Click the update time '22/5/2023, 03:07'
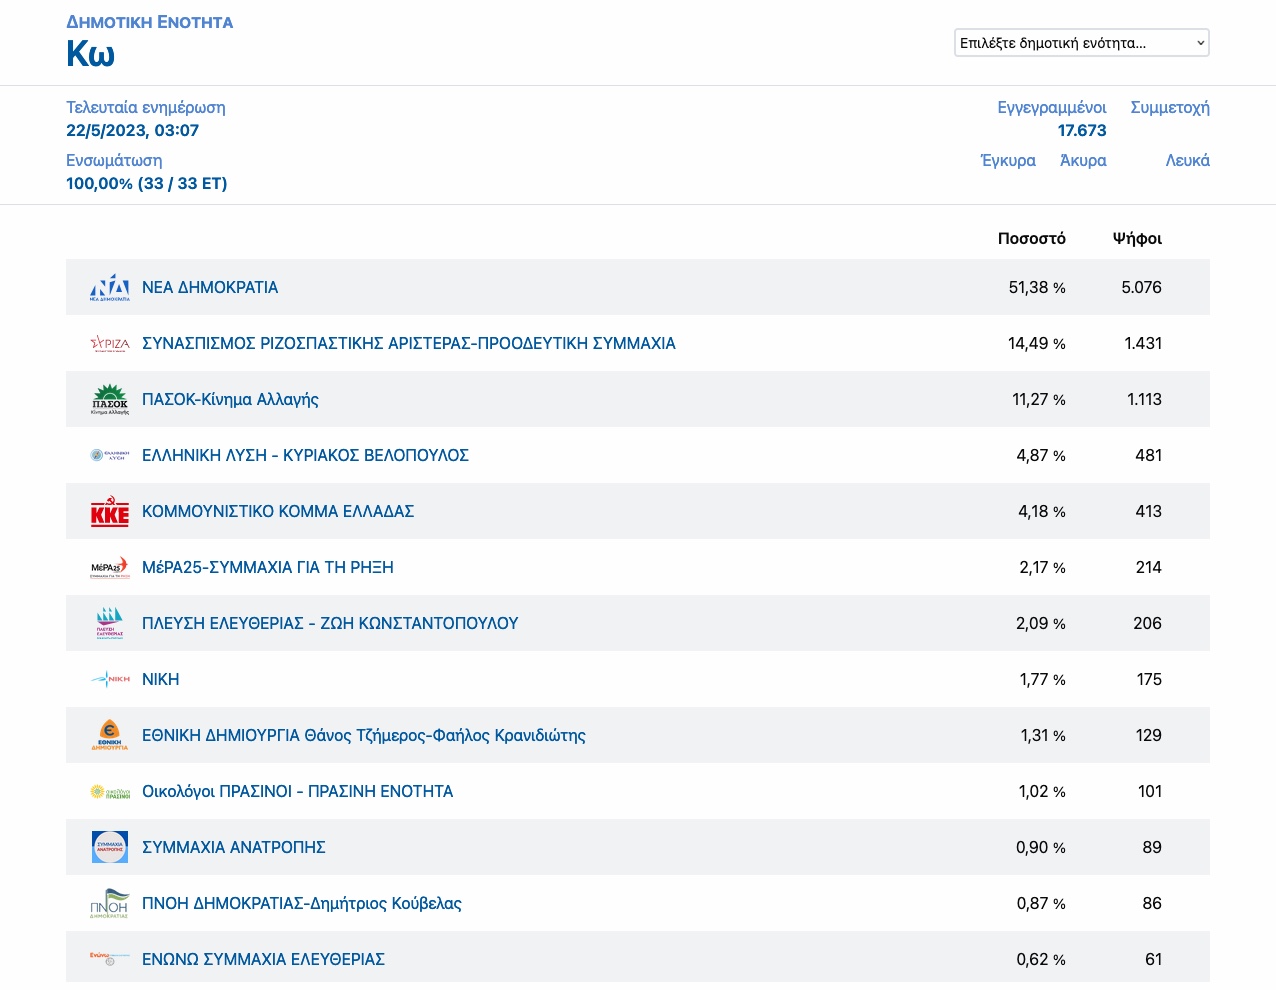Viewport: 1276px width, 990px height. [133, 130]
